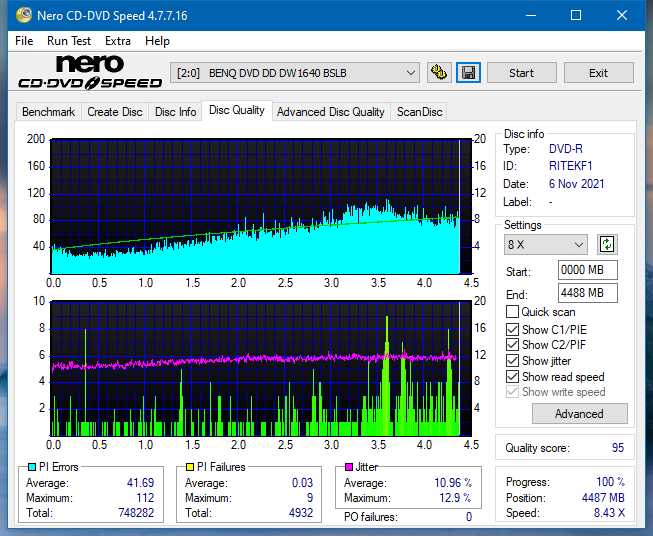Click the drive options tool icon

pyautogui.click(x=439, y=73)
